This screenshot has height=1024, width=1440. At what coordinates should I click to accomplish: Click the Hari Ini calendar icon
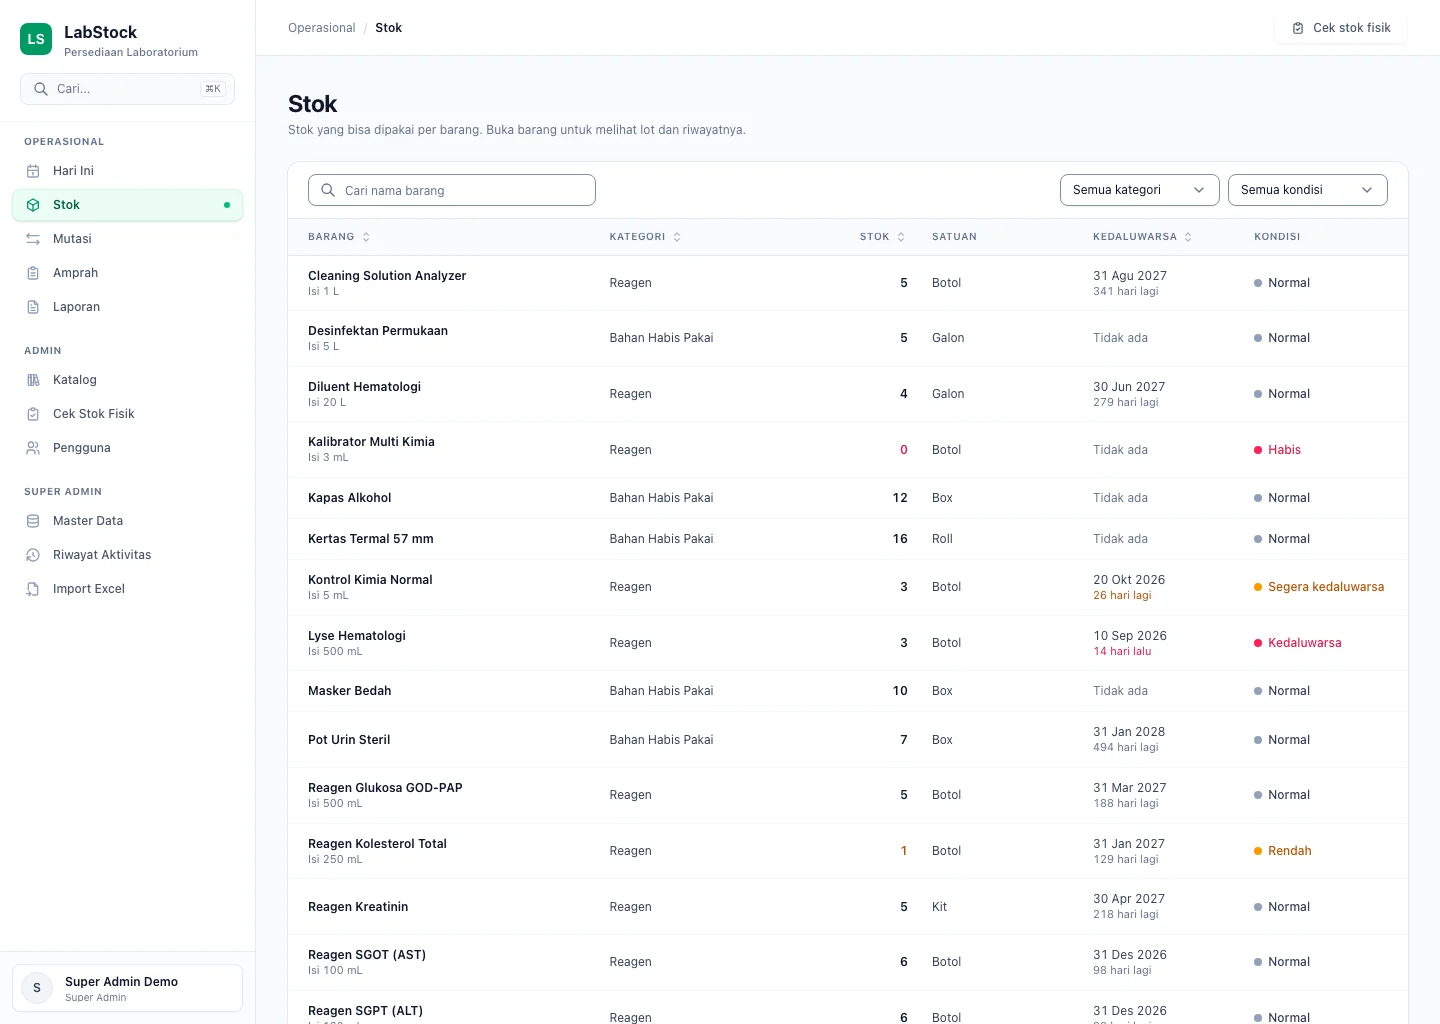[33, 171]
